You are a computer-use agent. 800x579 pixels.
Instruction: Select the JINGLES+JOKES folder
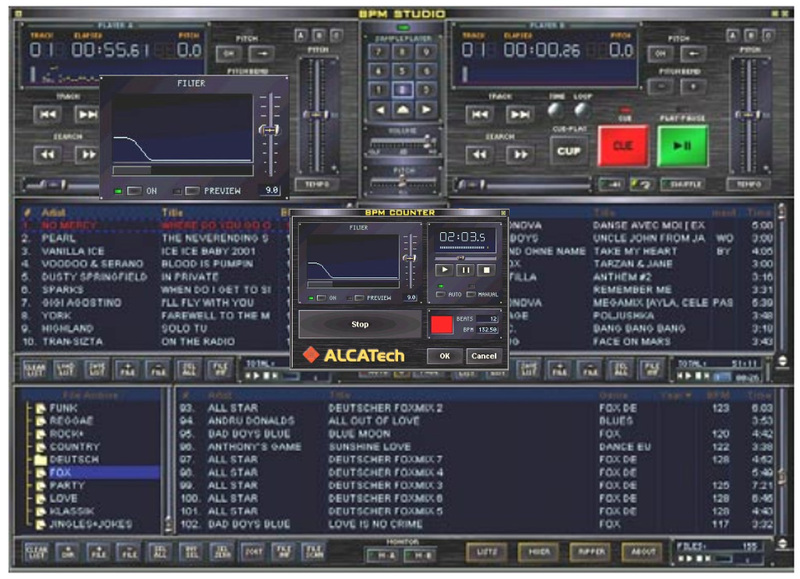tap(90, 524)
